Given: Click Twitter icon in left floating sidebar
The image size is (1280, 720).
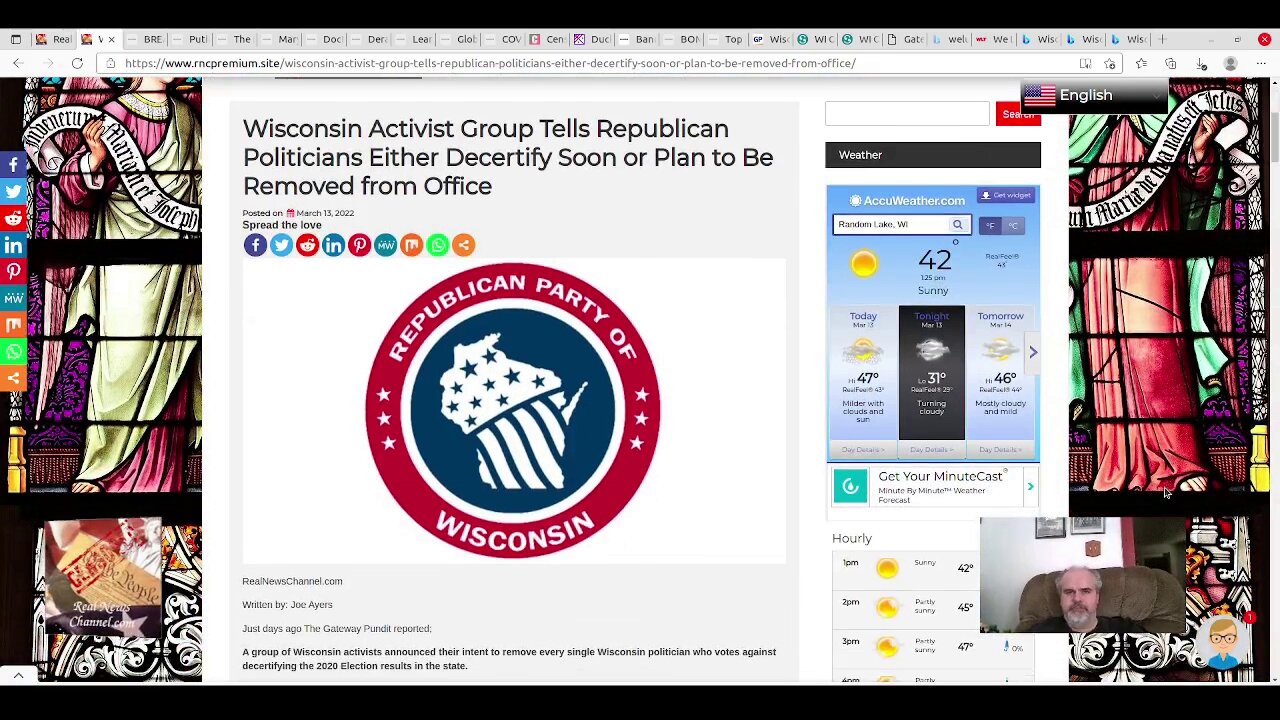Looking at the screenshot, I should click(x=13, y=191).
